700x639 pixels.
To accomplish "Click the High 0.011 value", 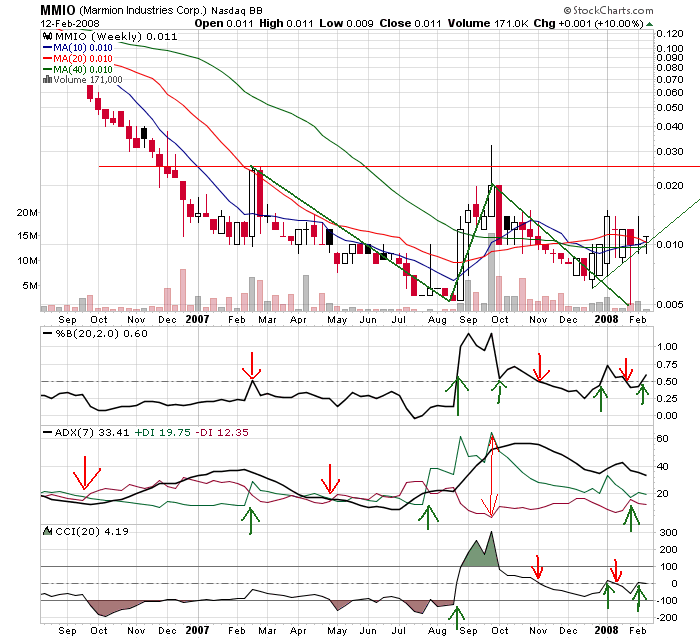I will (286, 23).
